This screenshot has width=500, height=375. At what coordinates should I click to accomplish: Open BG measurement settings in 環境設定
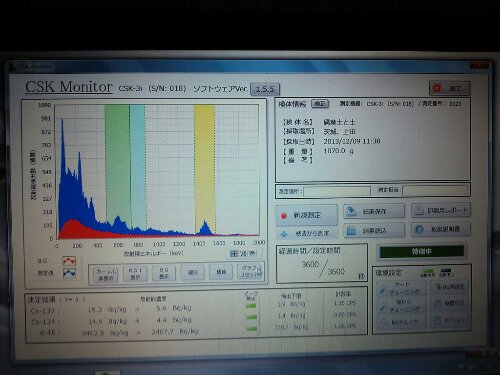(450, 287)
